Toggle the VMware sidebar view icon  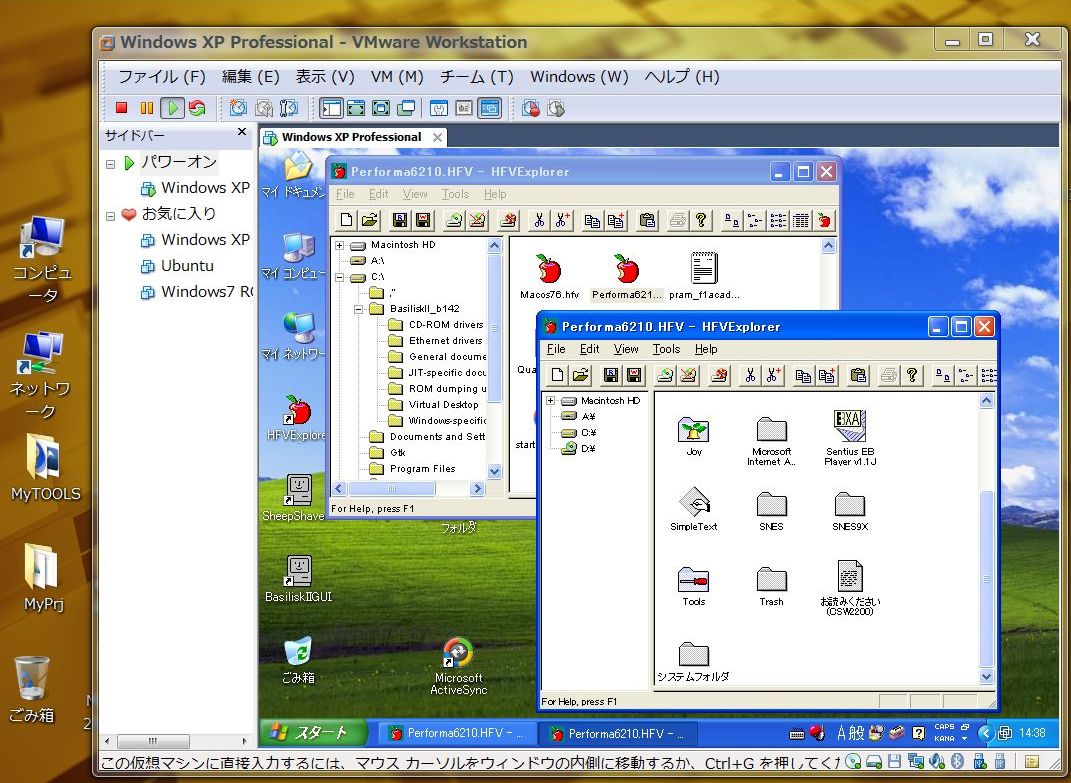coord(331,108)
